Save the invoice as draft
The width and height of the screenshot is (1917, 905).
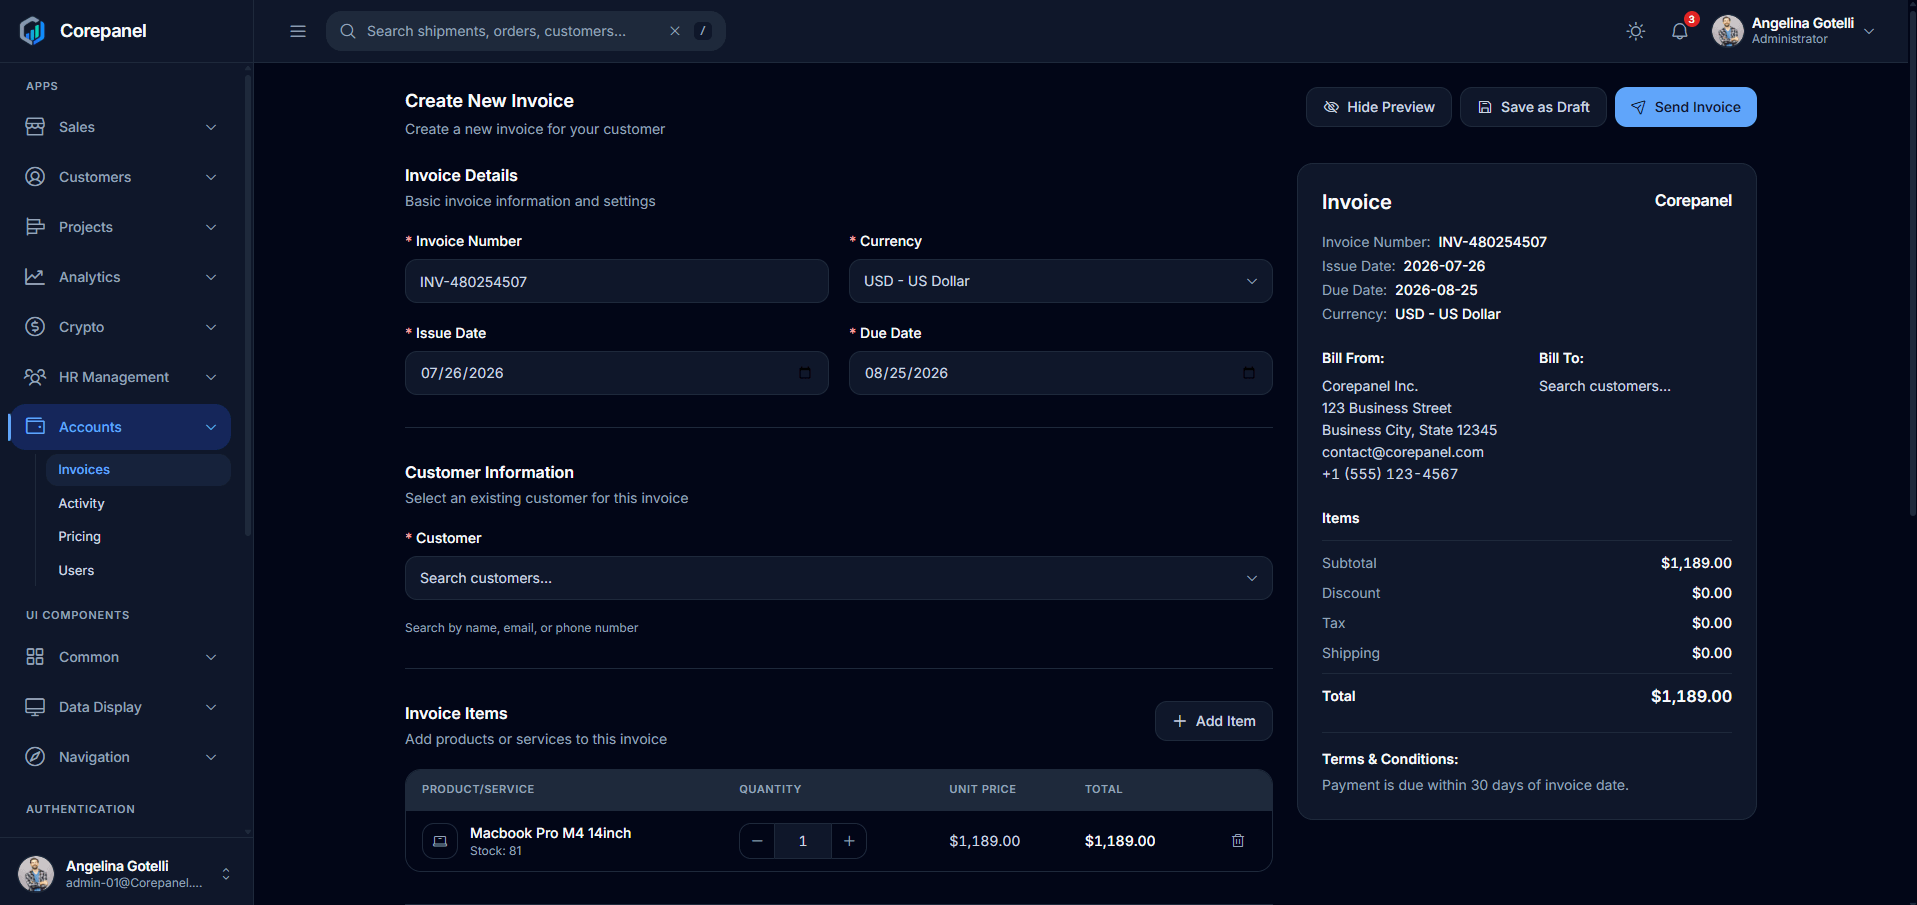[x=1534, y=107]
